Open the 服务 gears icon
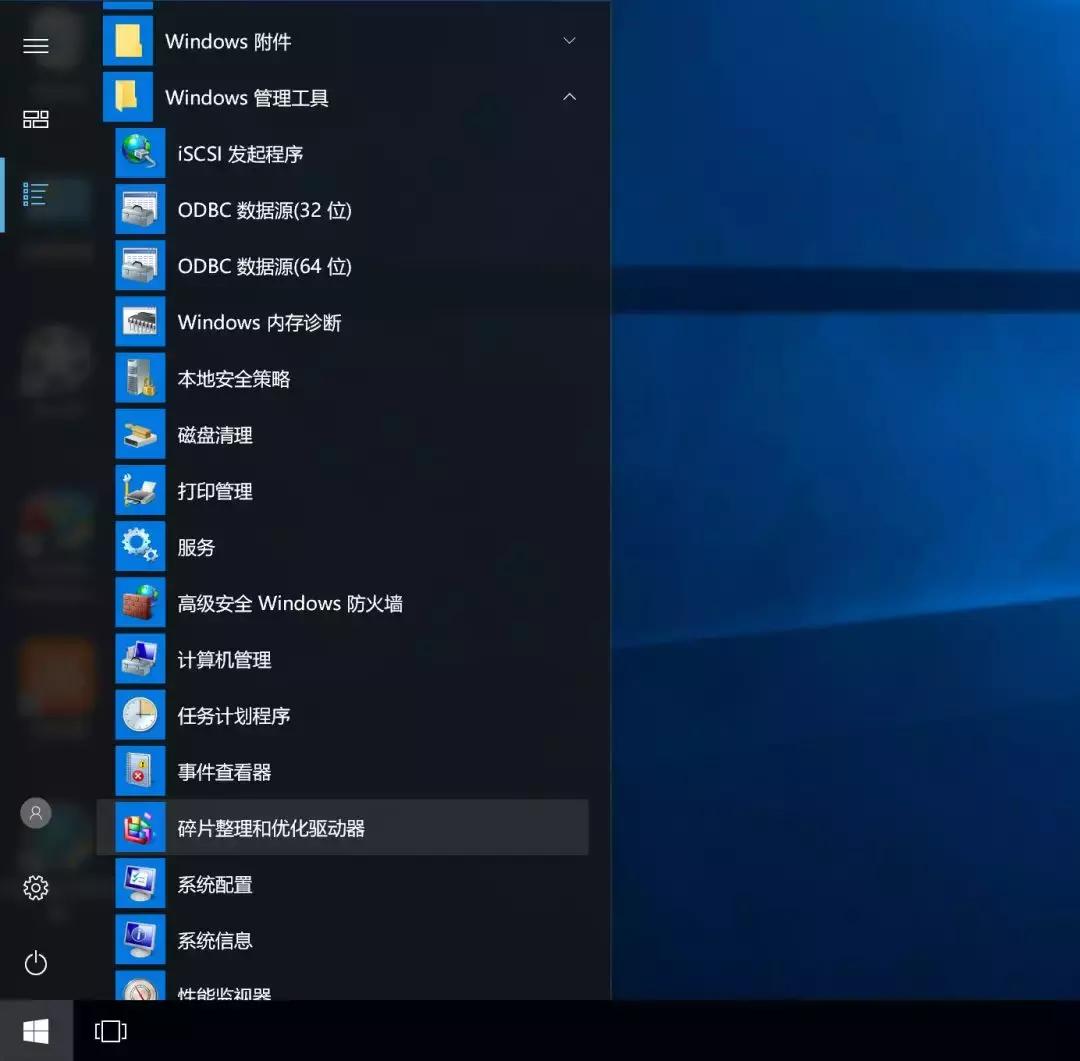Viewport: 1080px width, 1061px height. coord(140,546)
